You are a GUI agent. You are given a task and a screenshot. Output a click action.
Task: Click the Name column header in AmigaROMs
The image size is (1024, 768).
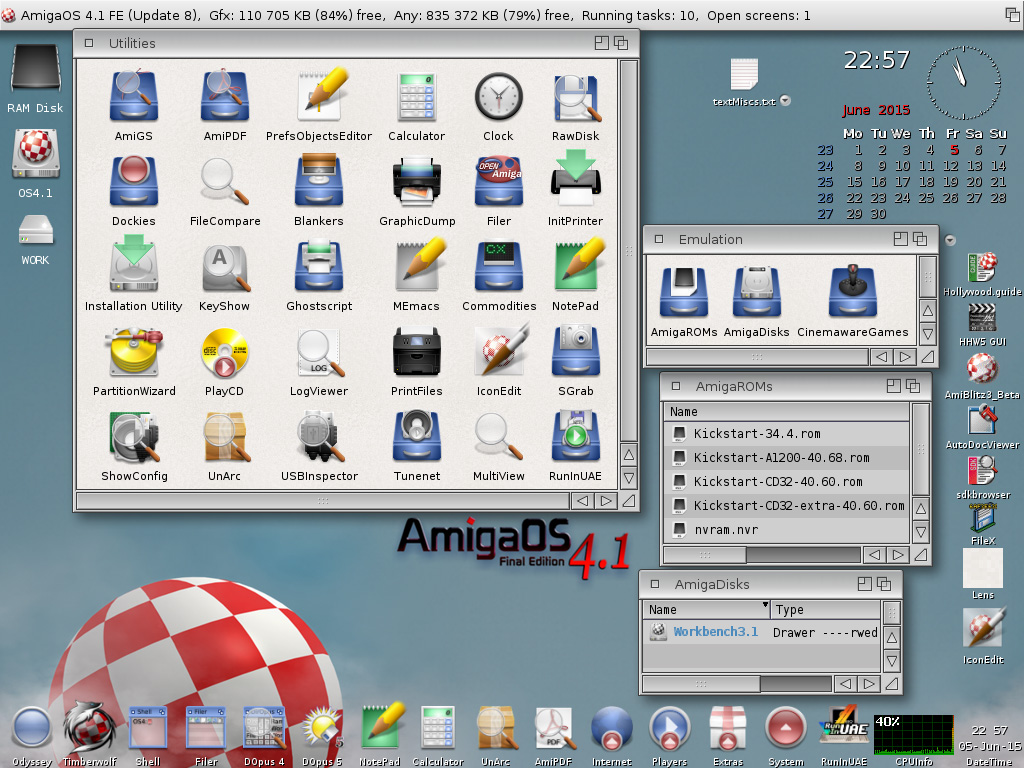[x=684, y=412]
